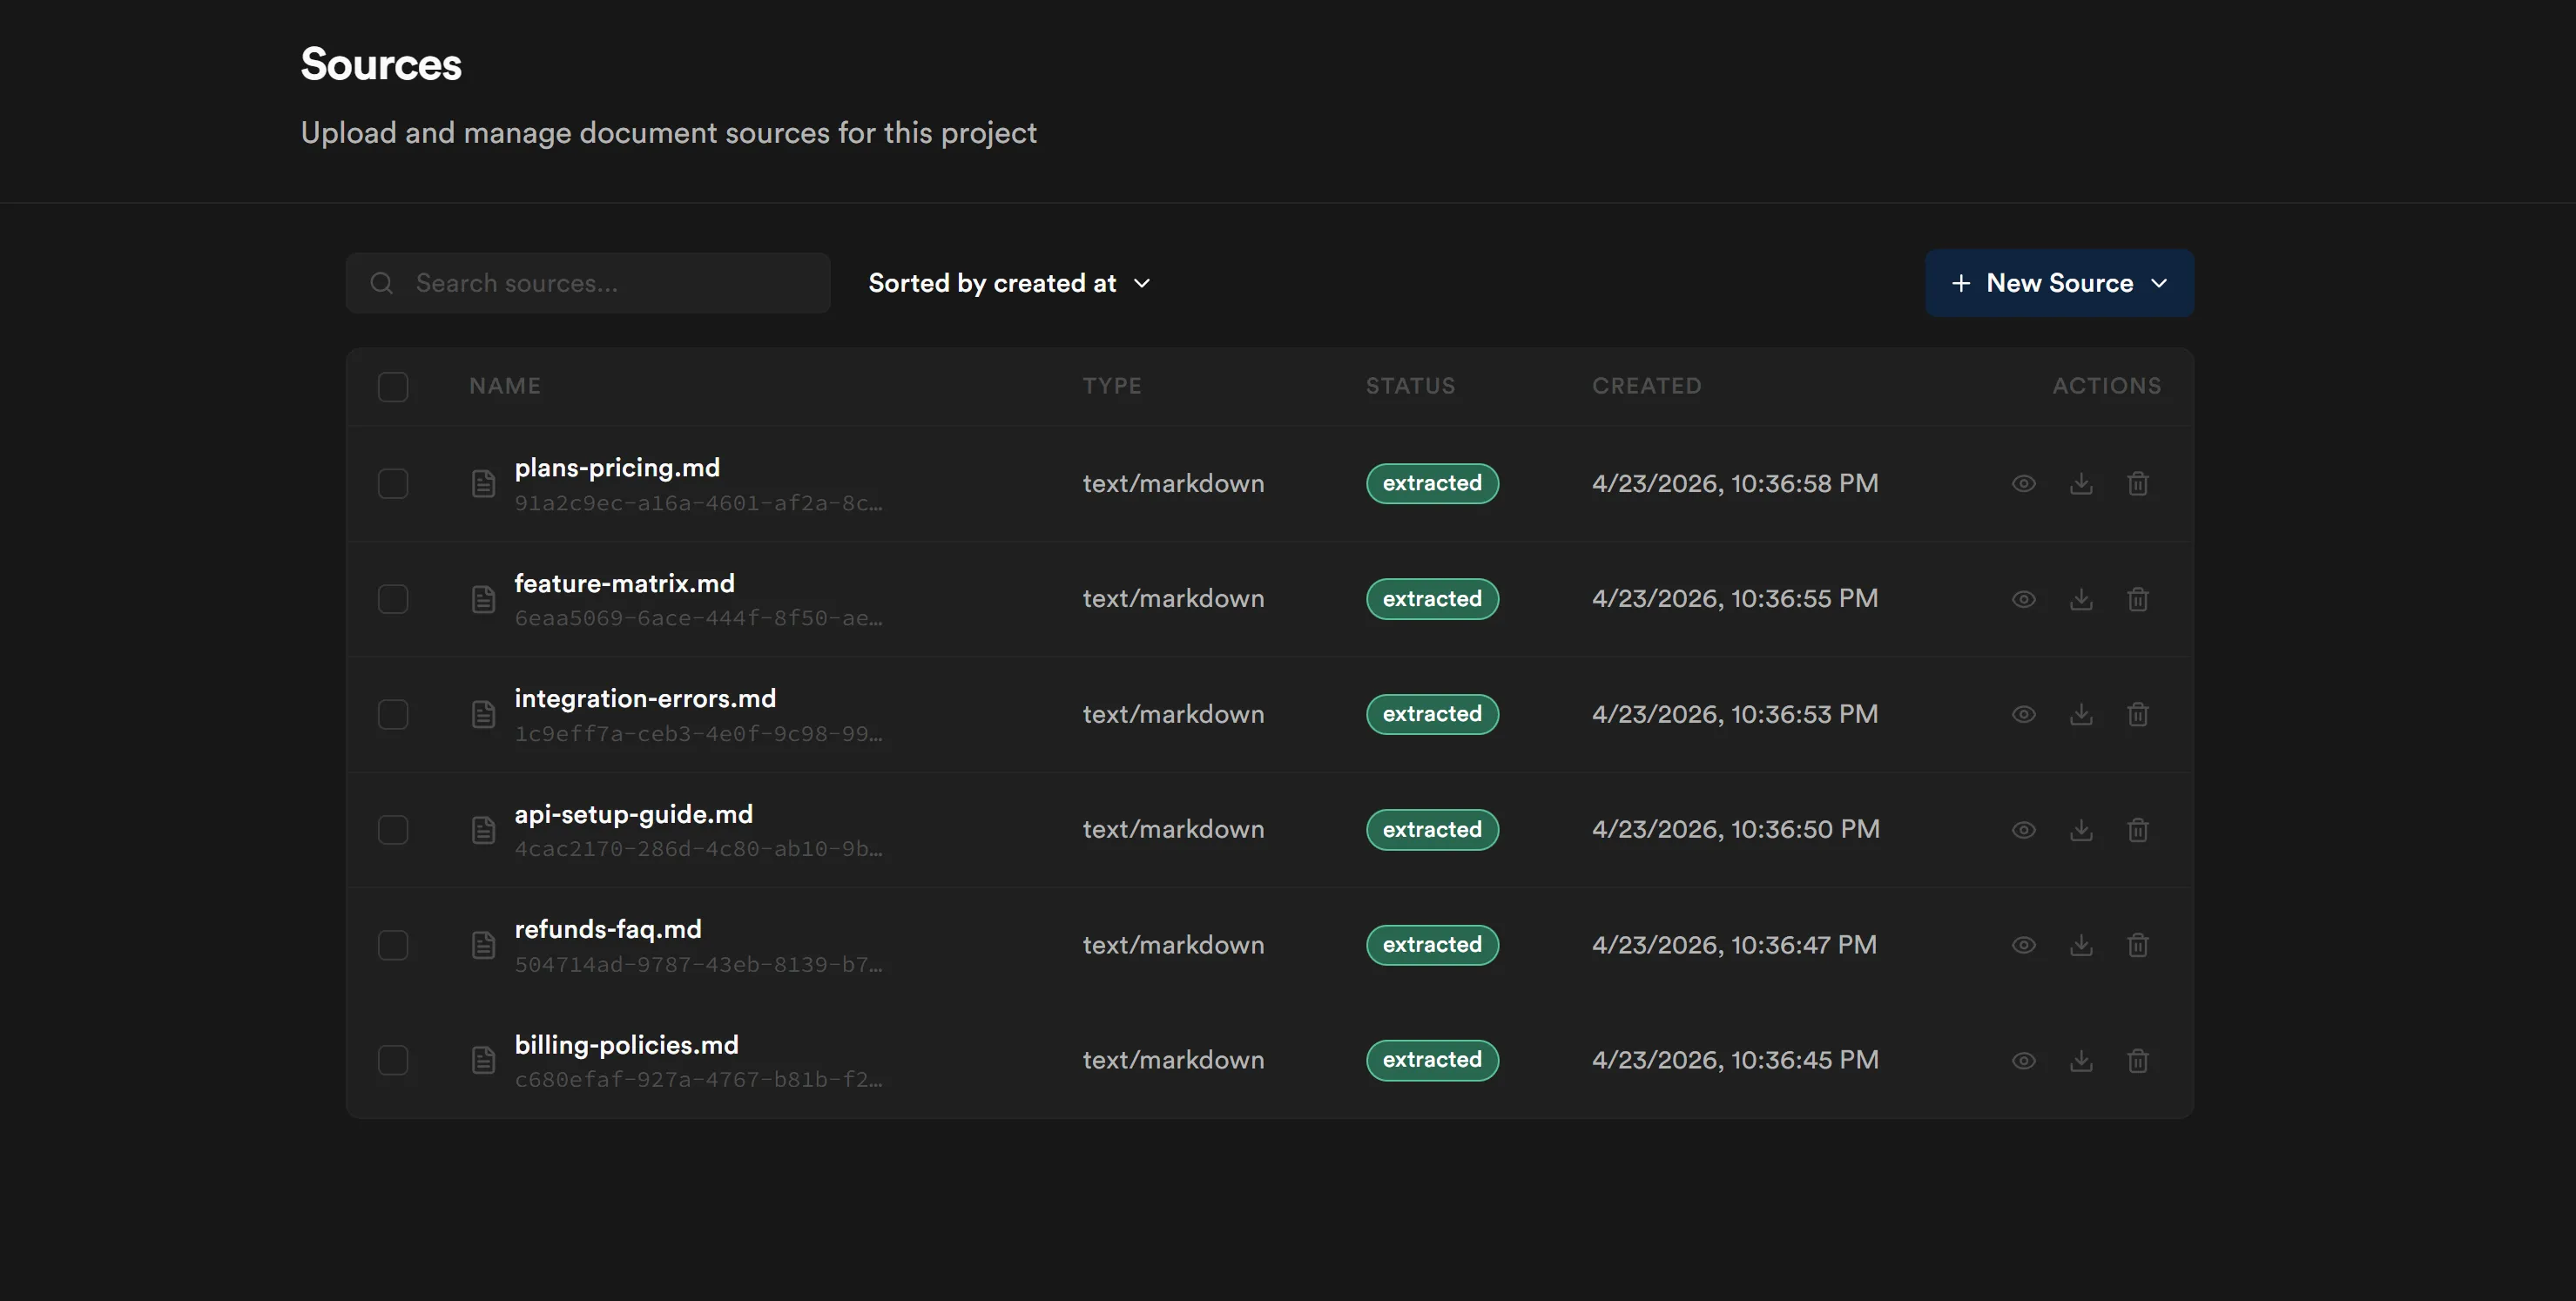
Task: Click extracted badge for billing-policies.md
Action: [1432, 1060]
